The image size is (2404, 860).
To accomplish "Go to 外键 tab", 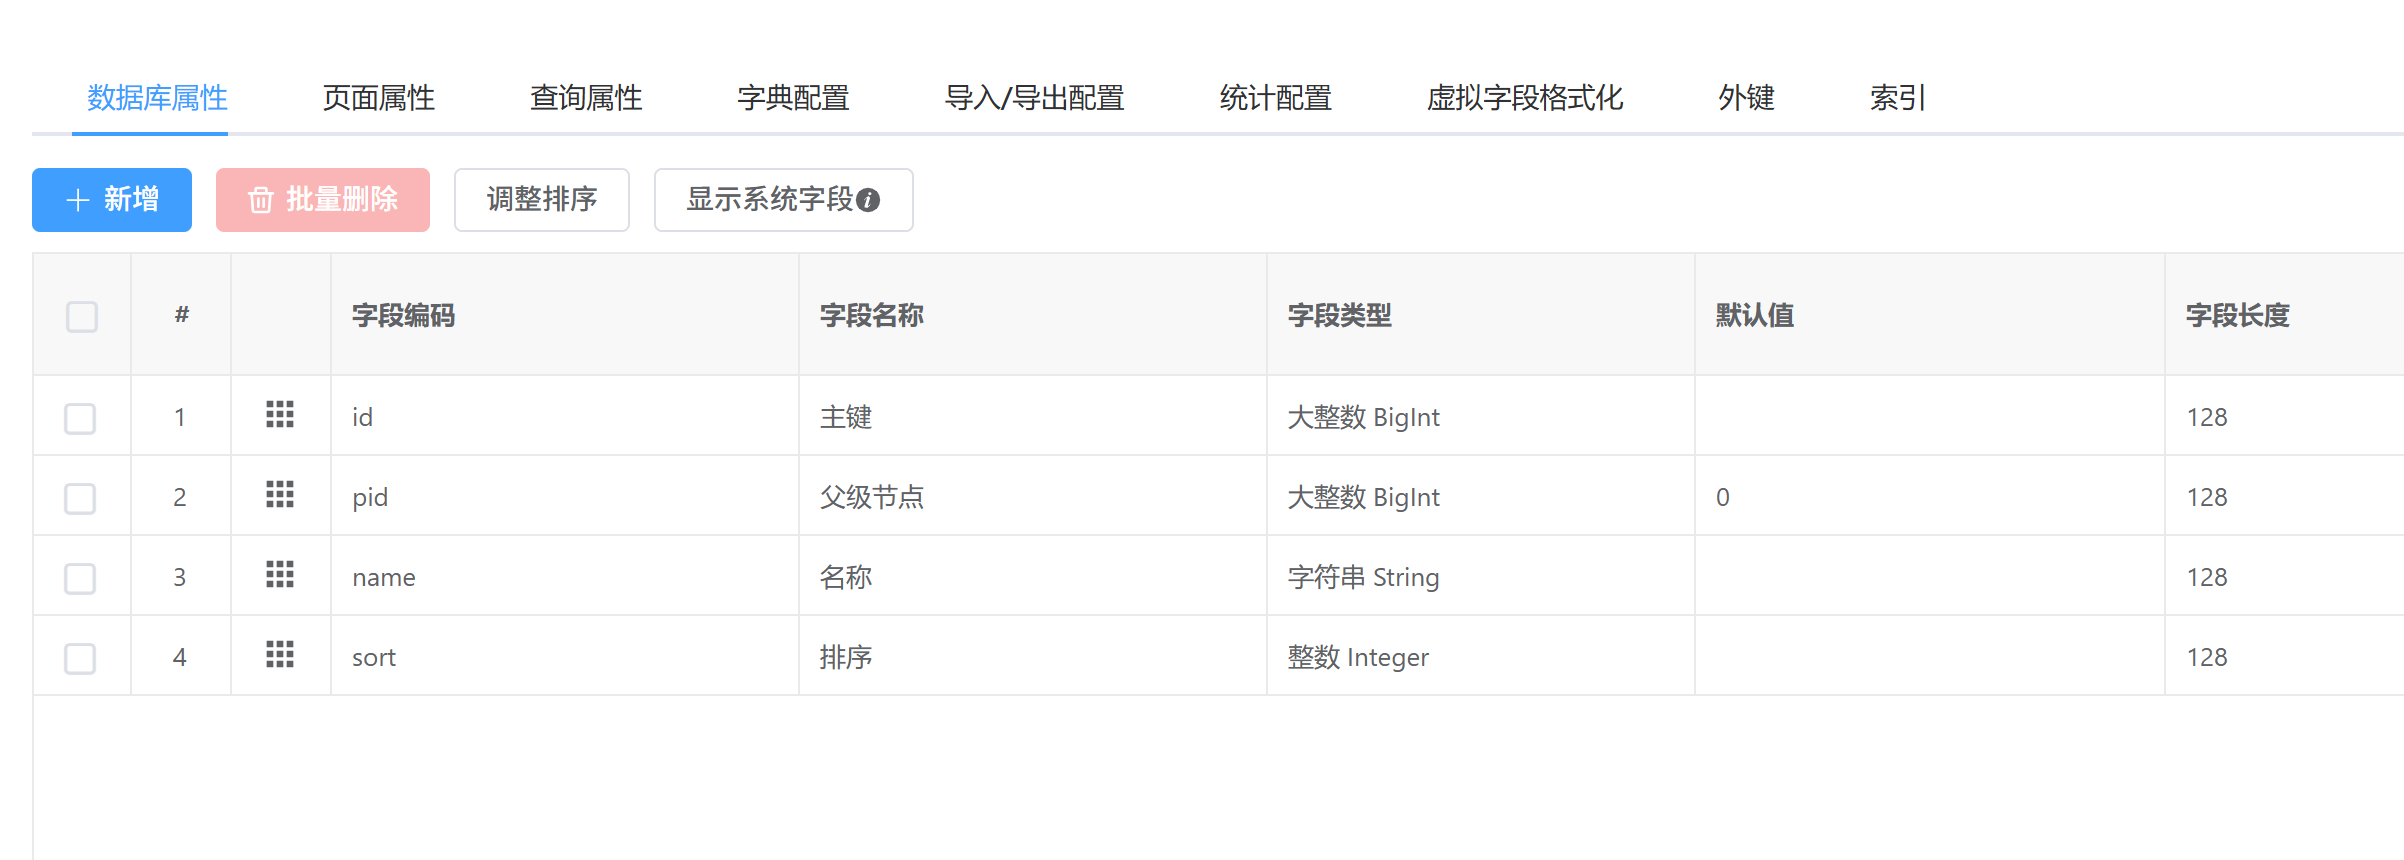I will tap(1746, 98).
